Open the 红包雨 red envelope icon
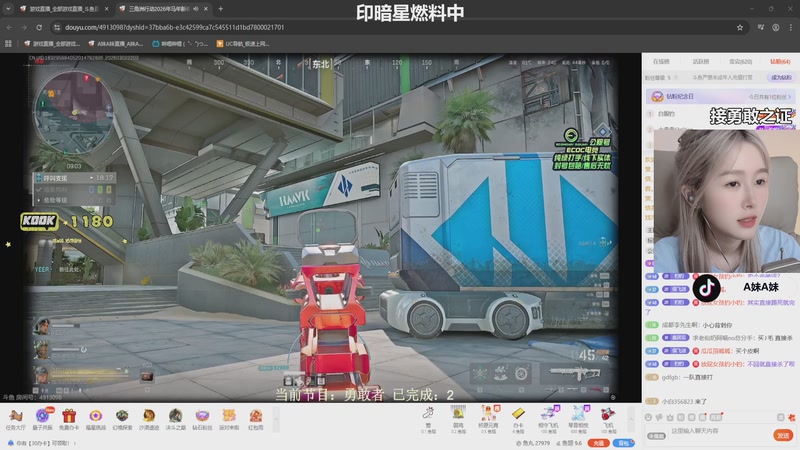This screenshot has width=800, height=450. 256,419
